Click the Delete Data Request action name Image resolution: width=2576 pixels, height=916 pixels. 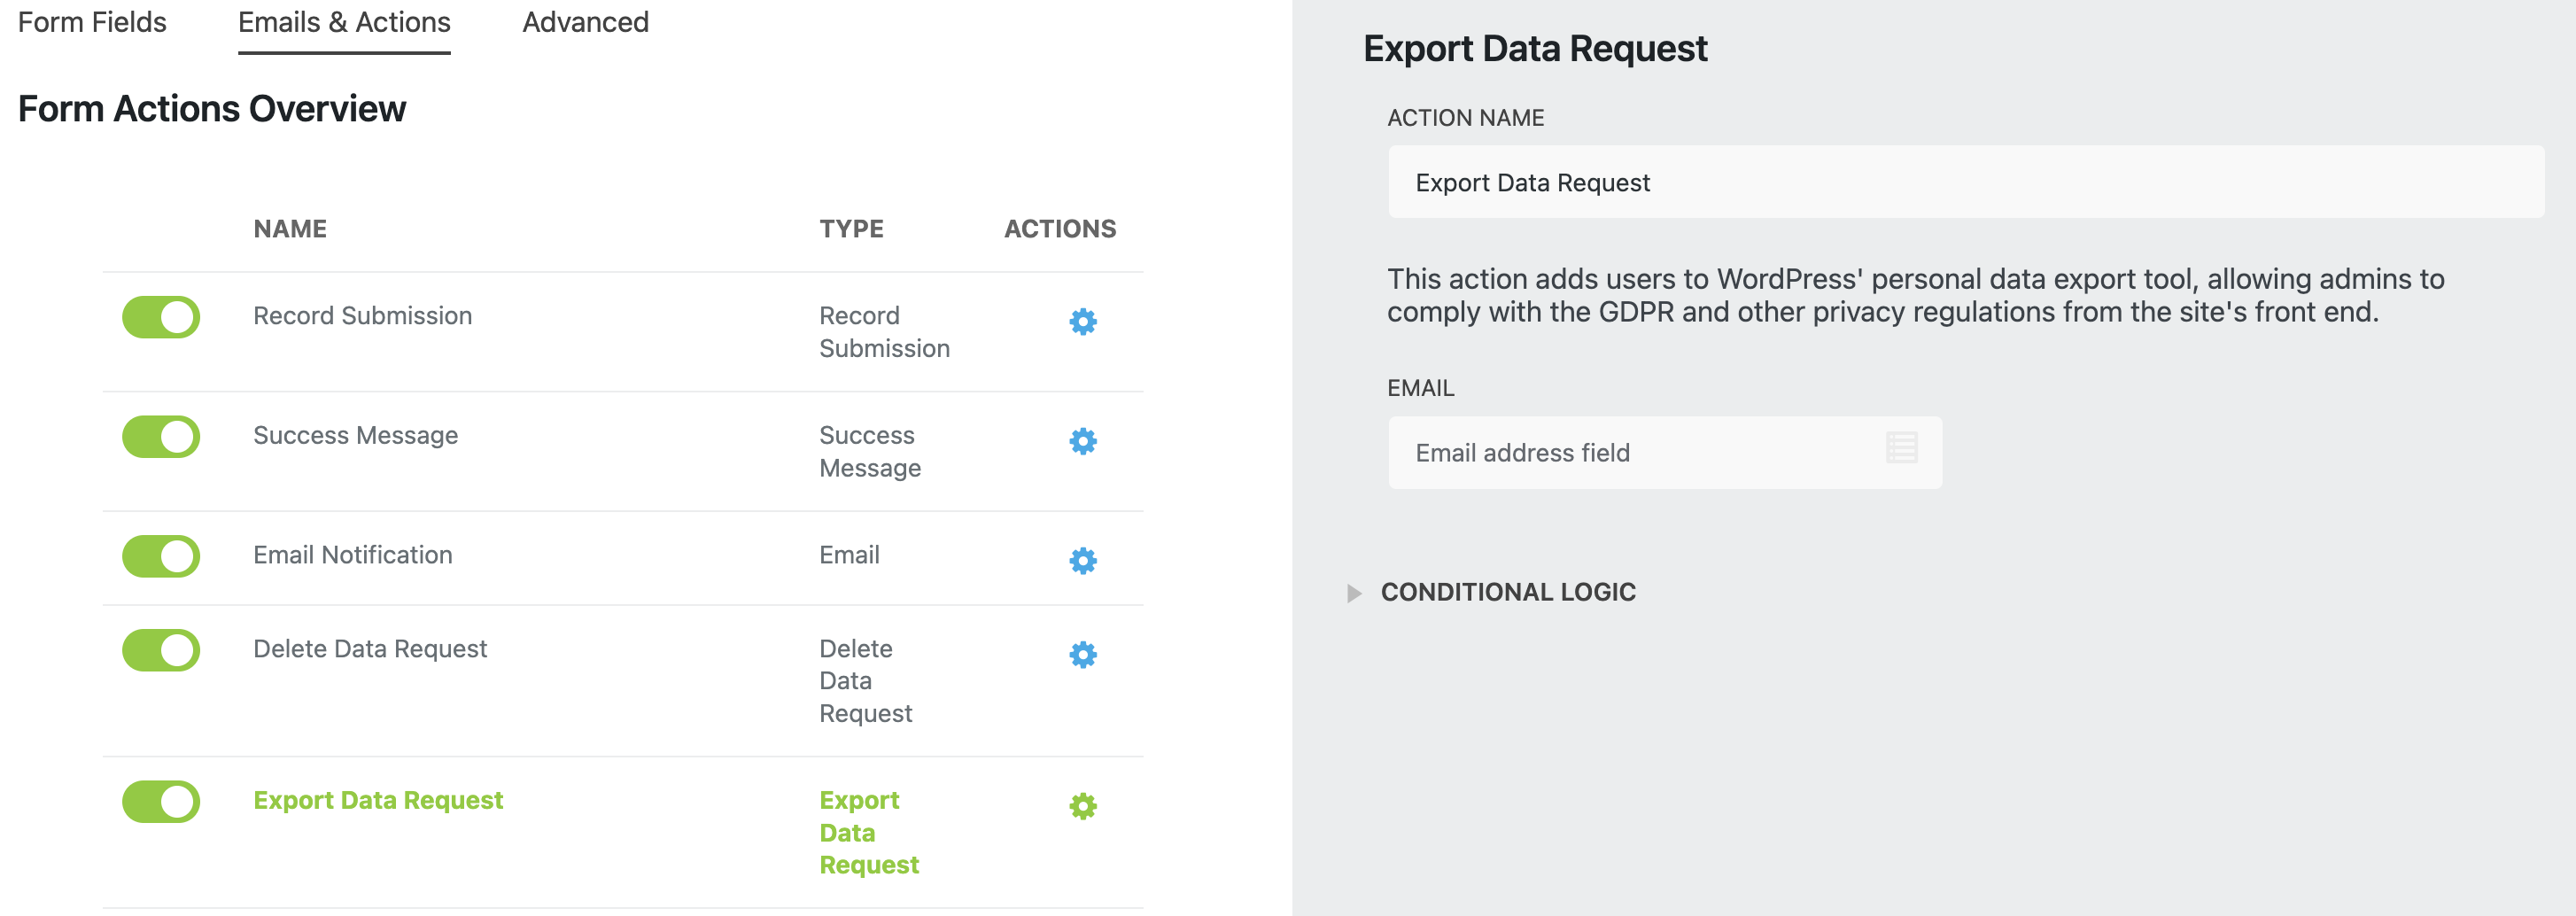[x=370, y=648]
